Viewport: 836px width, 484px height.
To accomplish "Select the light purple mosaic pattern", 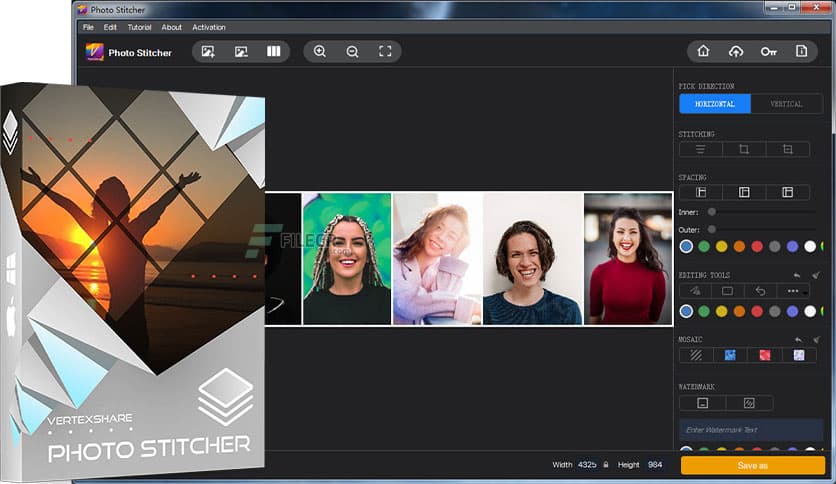I will (x=799, y=355).
